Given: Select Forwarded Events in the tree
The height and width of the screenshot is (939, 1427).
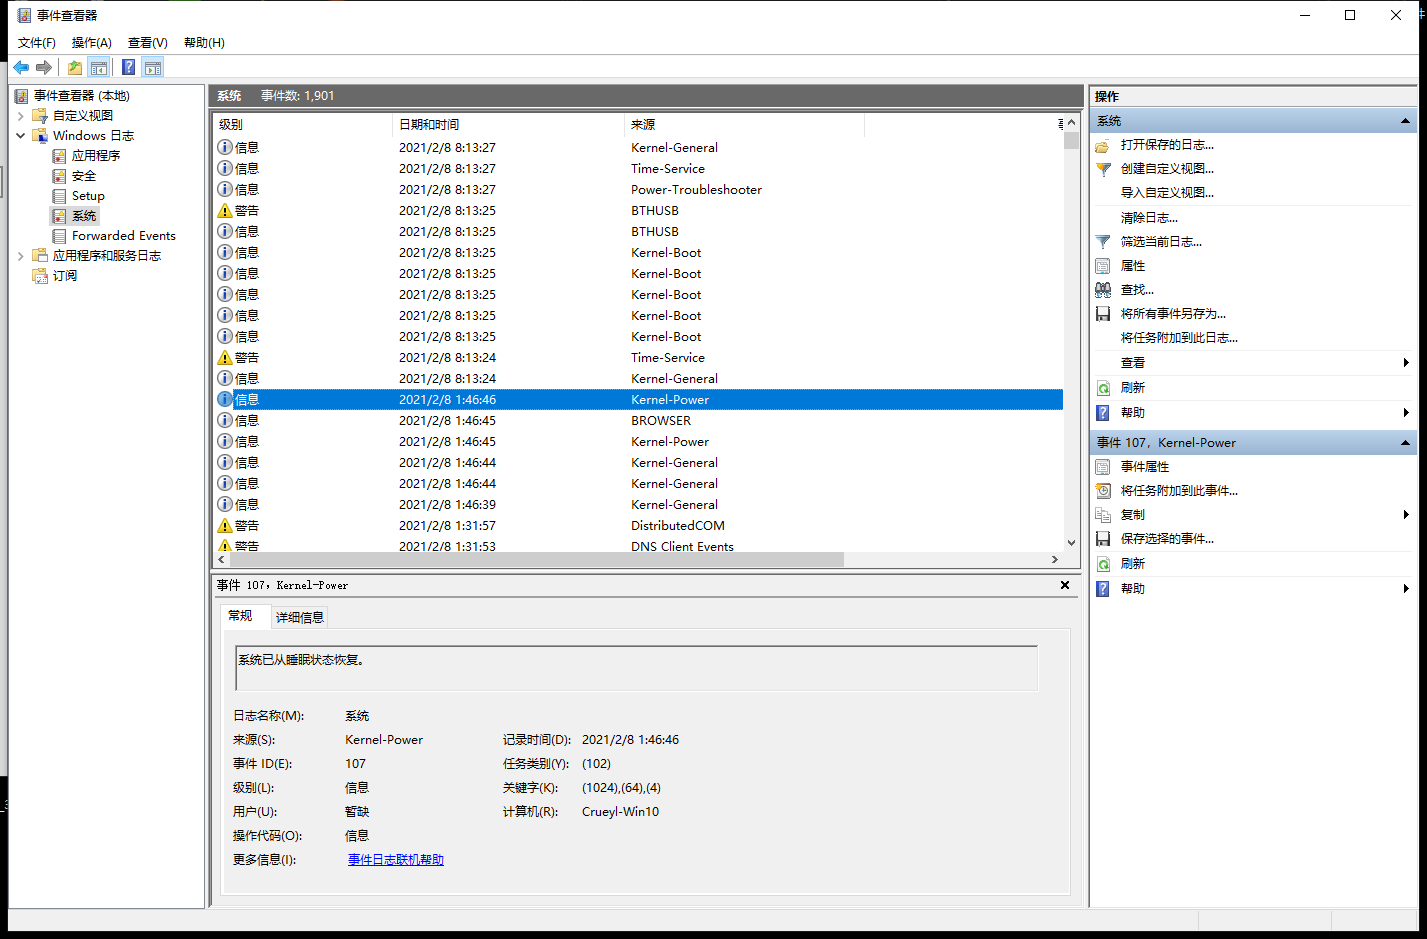Looking at the screenshot, I should point(124,236).
